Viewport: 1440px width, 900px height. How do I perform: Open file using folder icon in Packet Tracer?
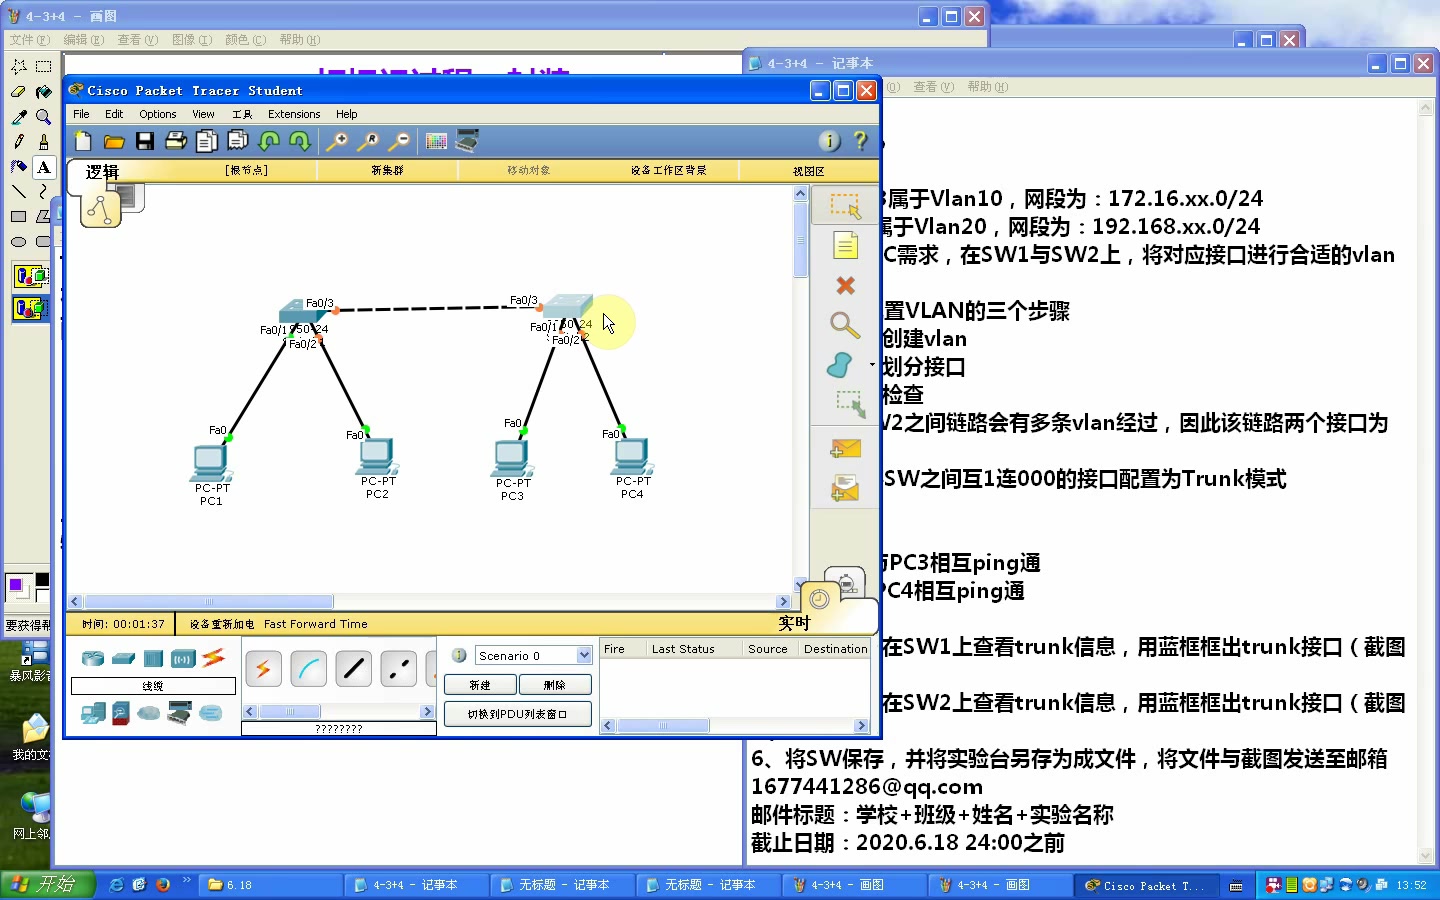[114, 141]
